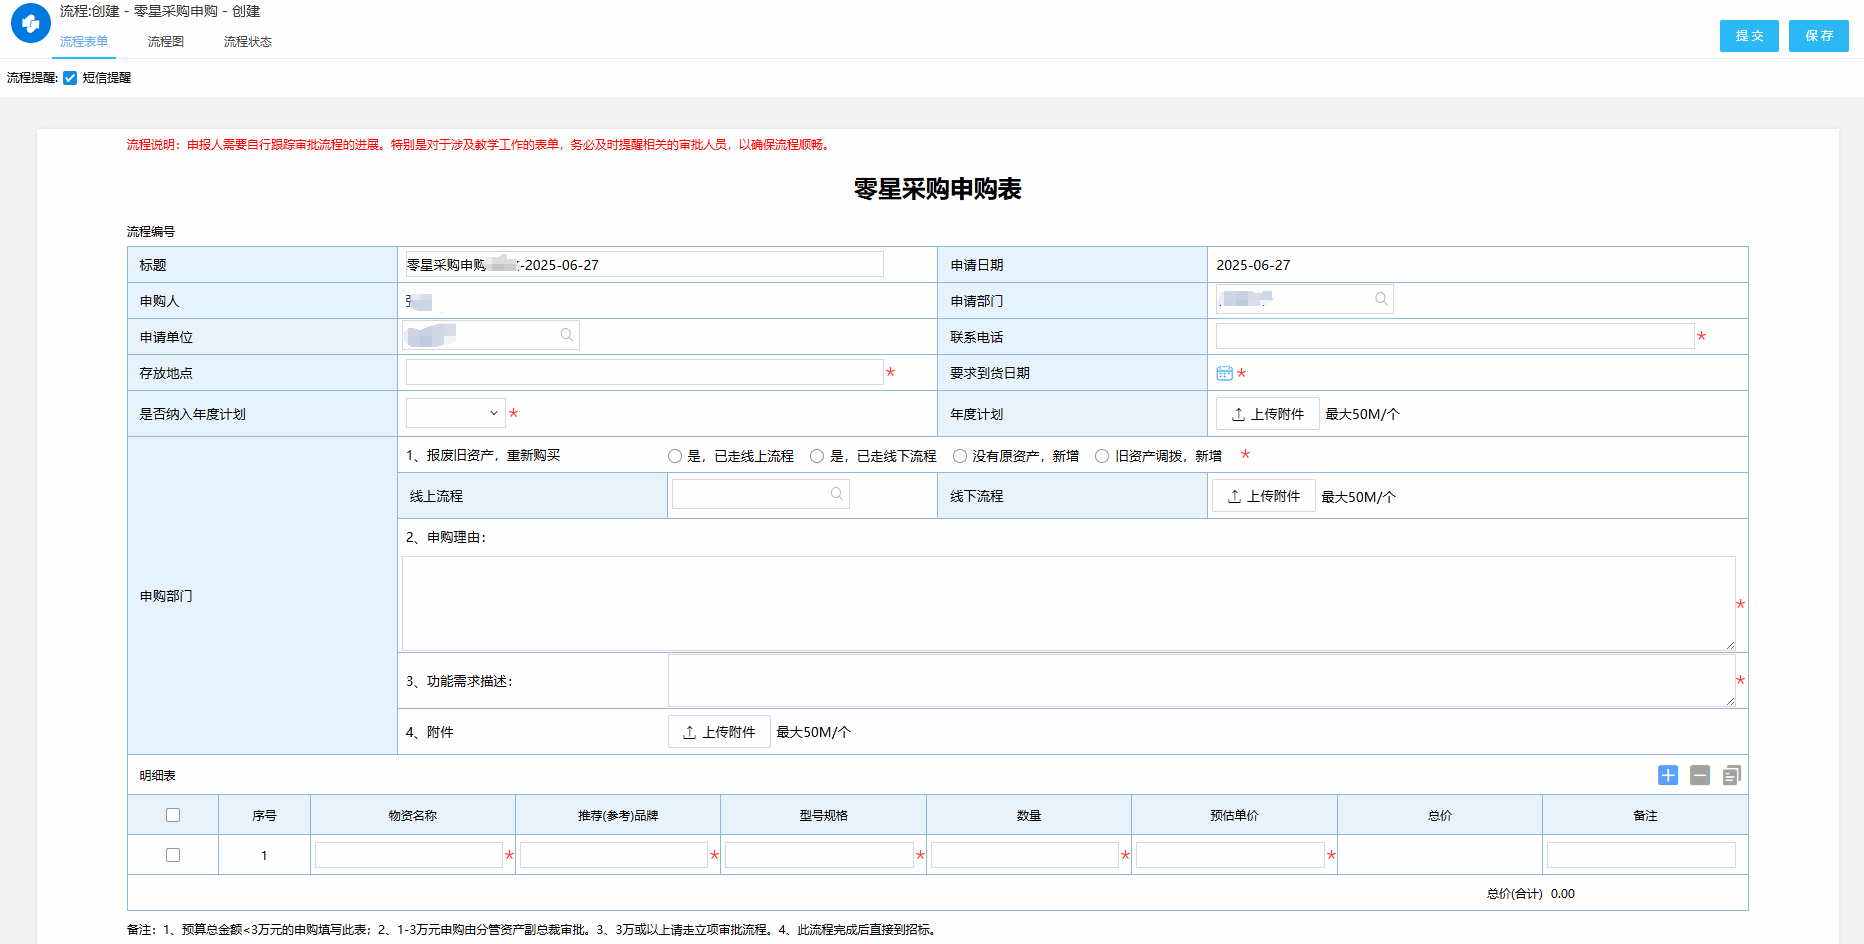The width and height of the screenshot is (1864, 944).
Task: Open the 是否纳入年度计划 dropdown
Action: pos(456,413)
